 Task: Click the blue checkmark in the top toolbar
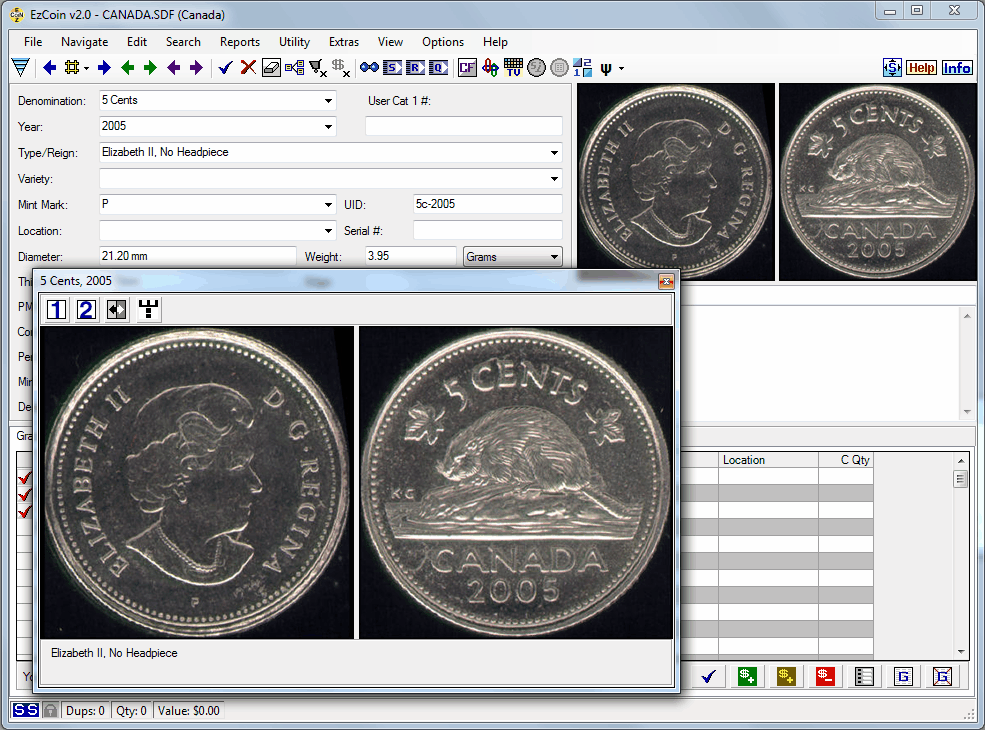click(x=226, y=68)
